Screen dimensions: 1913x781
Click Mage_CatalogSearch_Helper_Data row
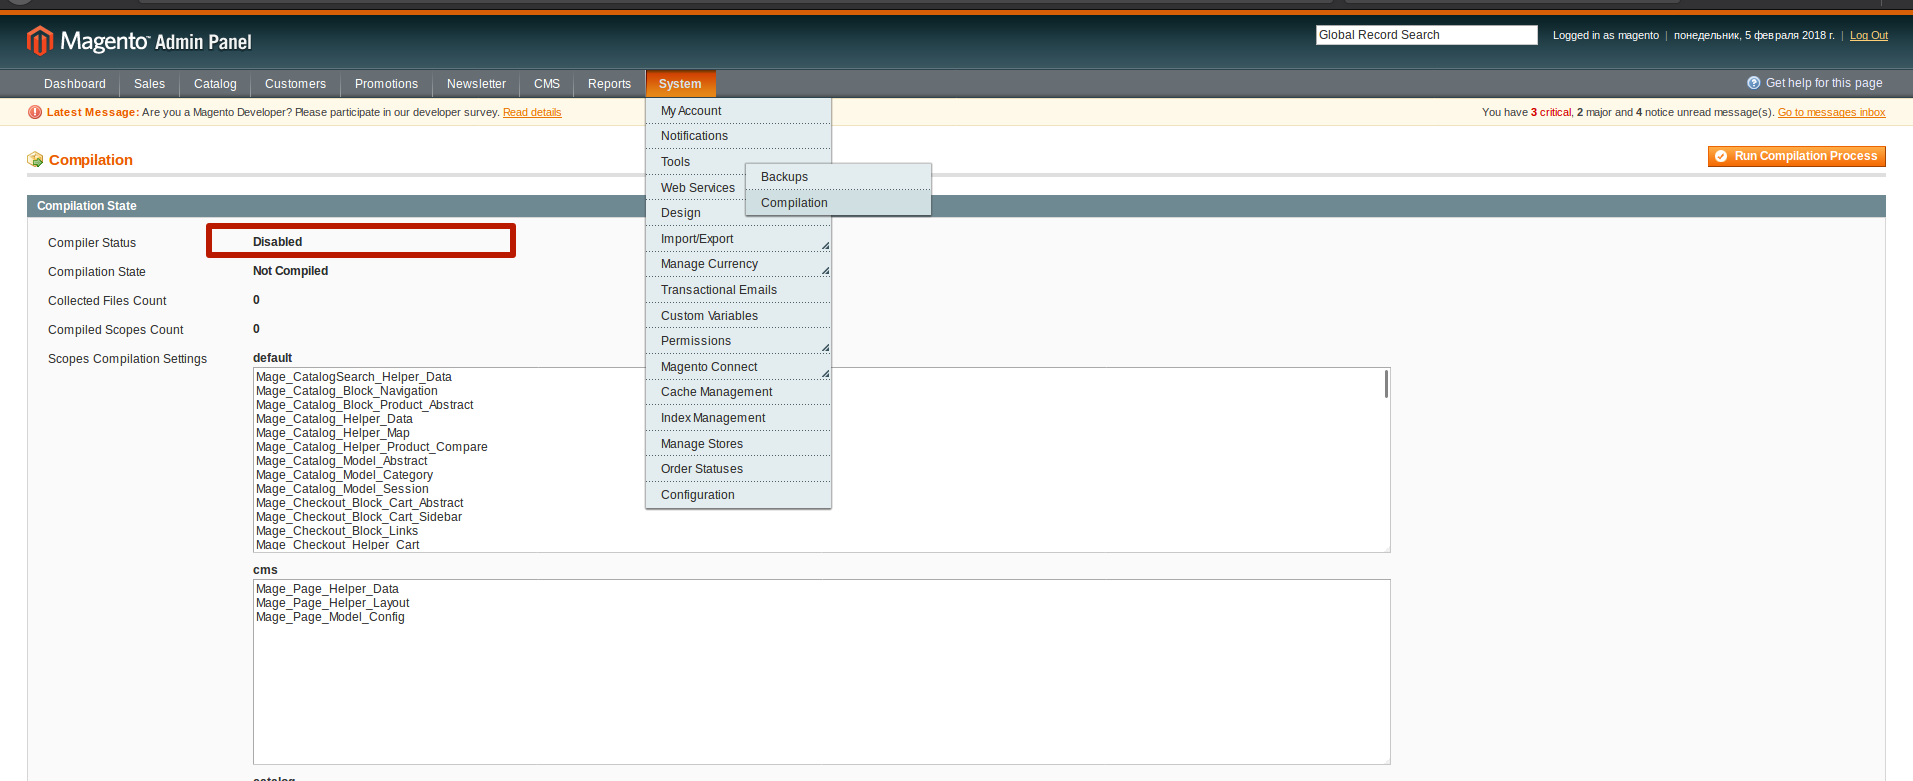point(354,377)
